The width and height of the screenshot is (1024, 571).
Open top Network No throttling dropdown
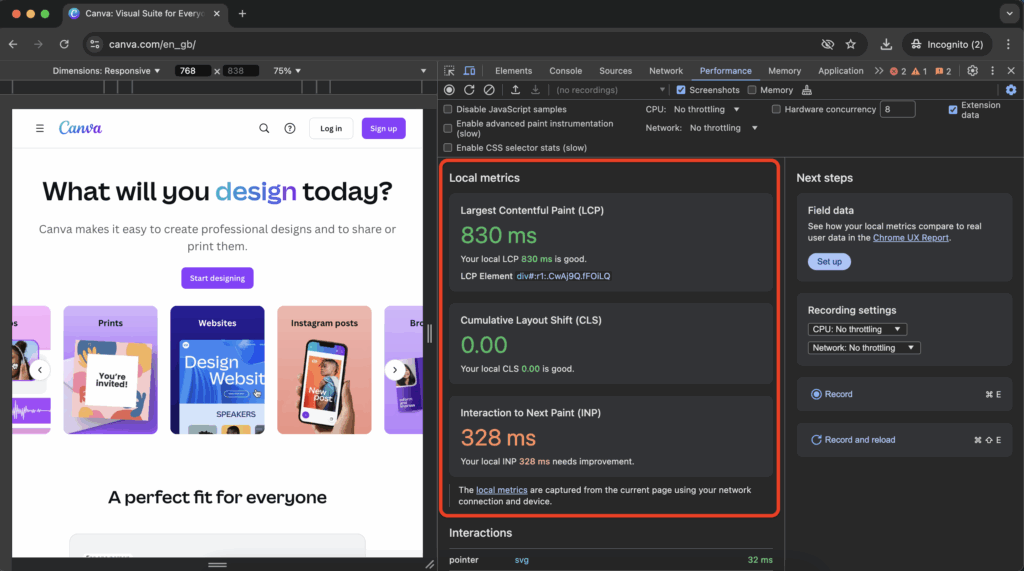[x=724, y=128]
